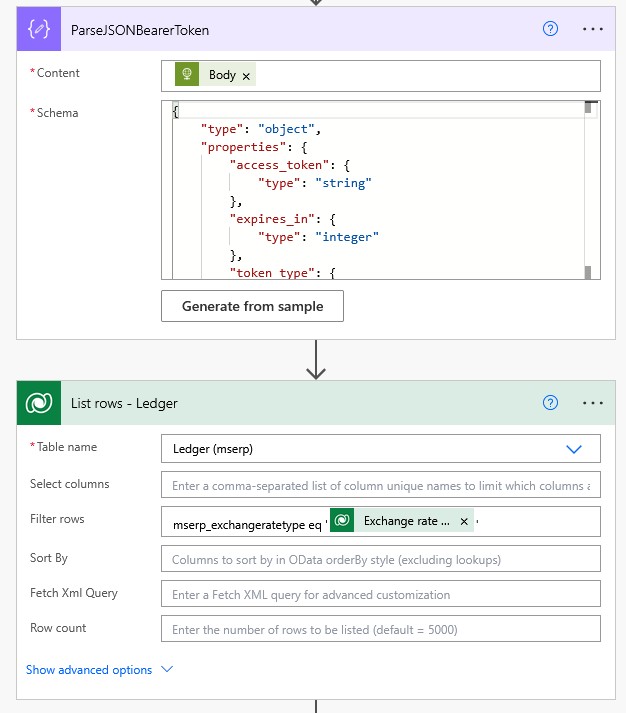This screenshot has height=713, width=626.
Task: Open the List rows - Ledger ellipsis menu
Action: (x=593, y=403)
